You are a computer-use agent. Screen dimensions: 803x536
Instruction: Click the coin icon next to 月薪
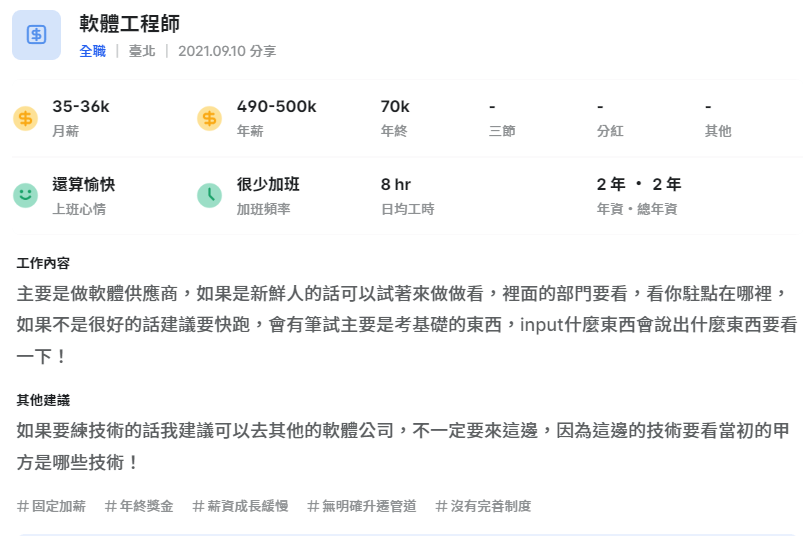[26, 119]
